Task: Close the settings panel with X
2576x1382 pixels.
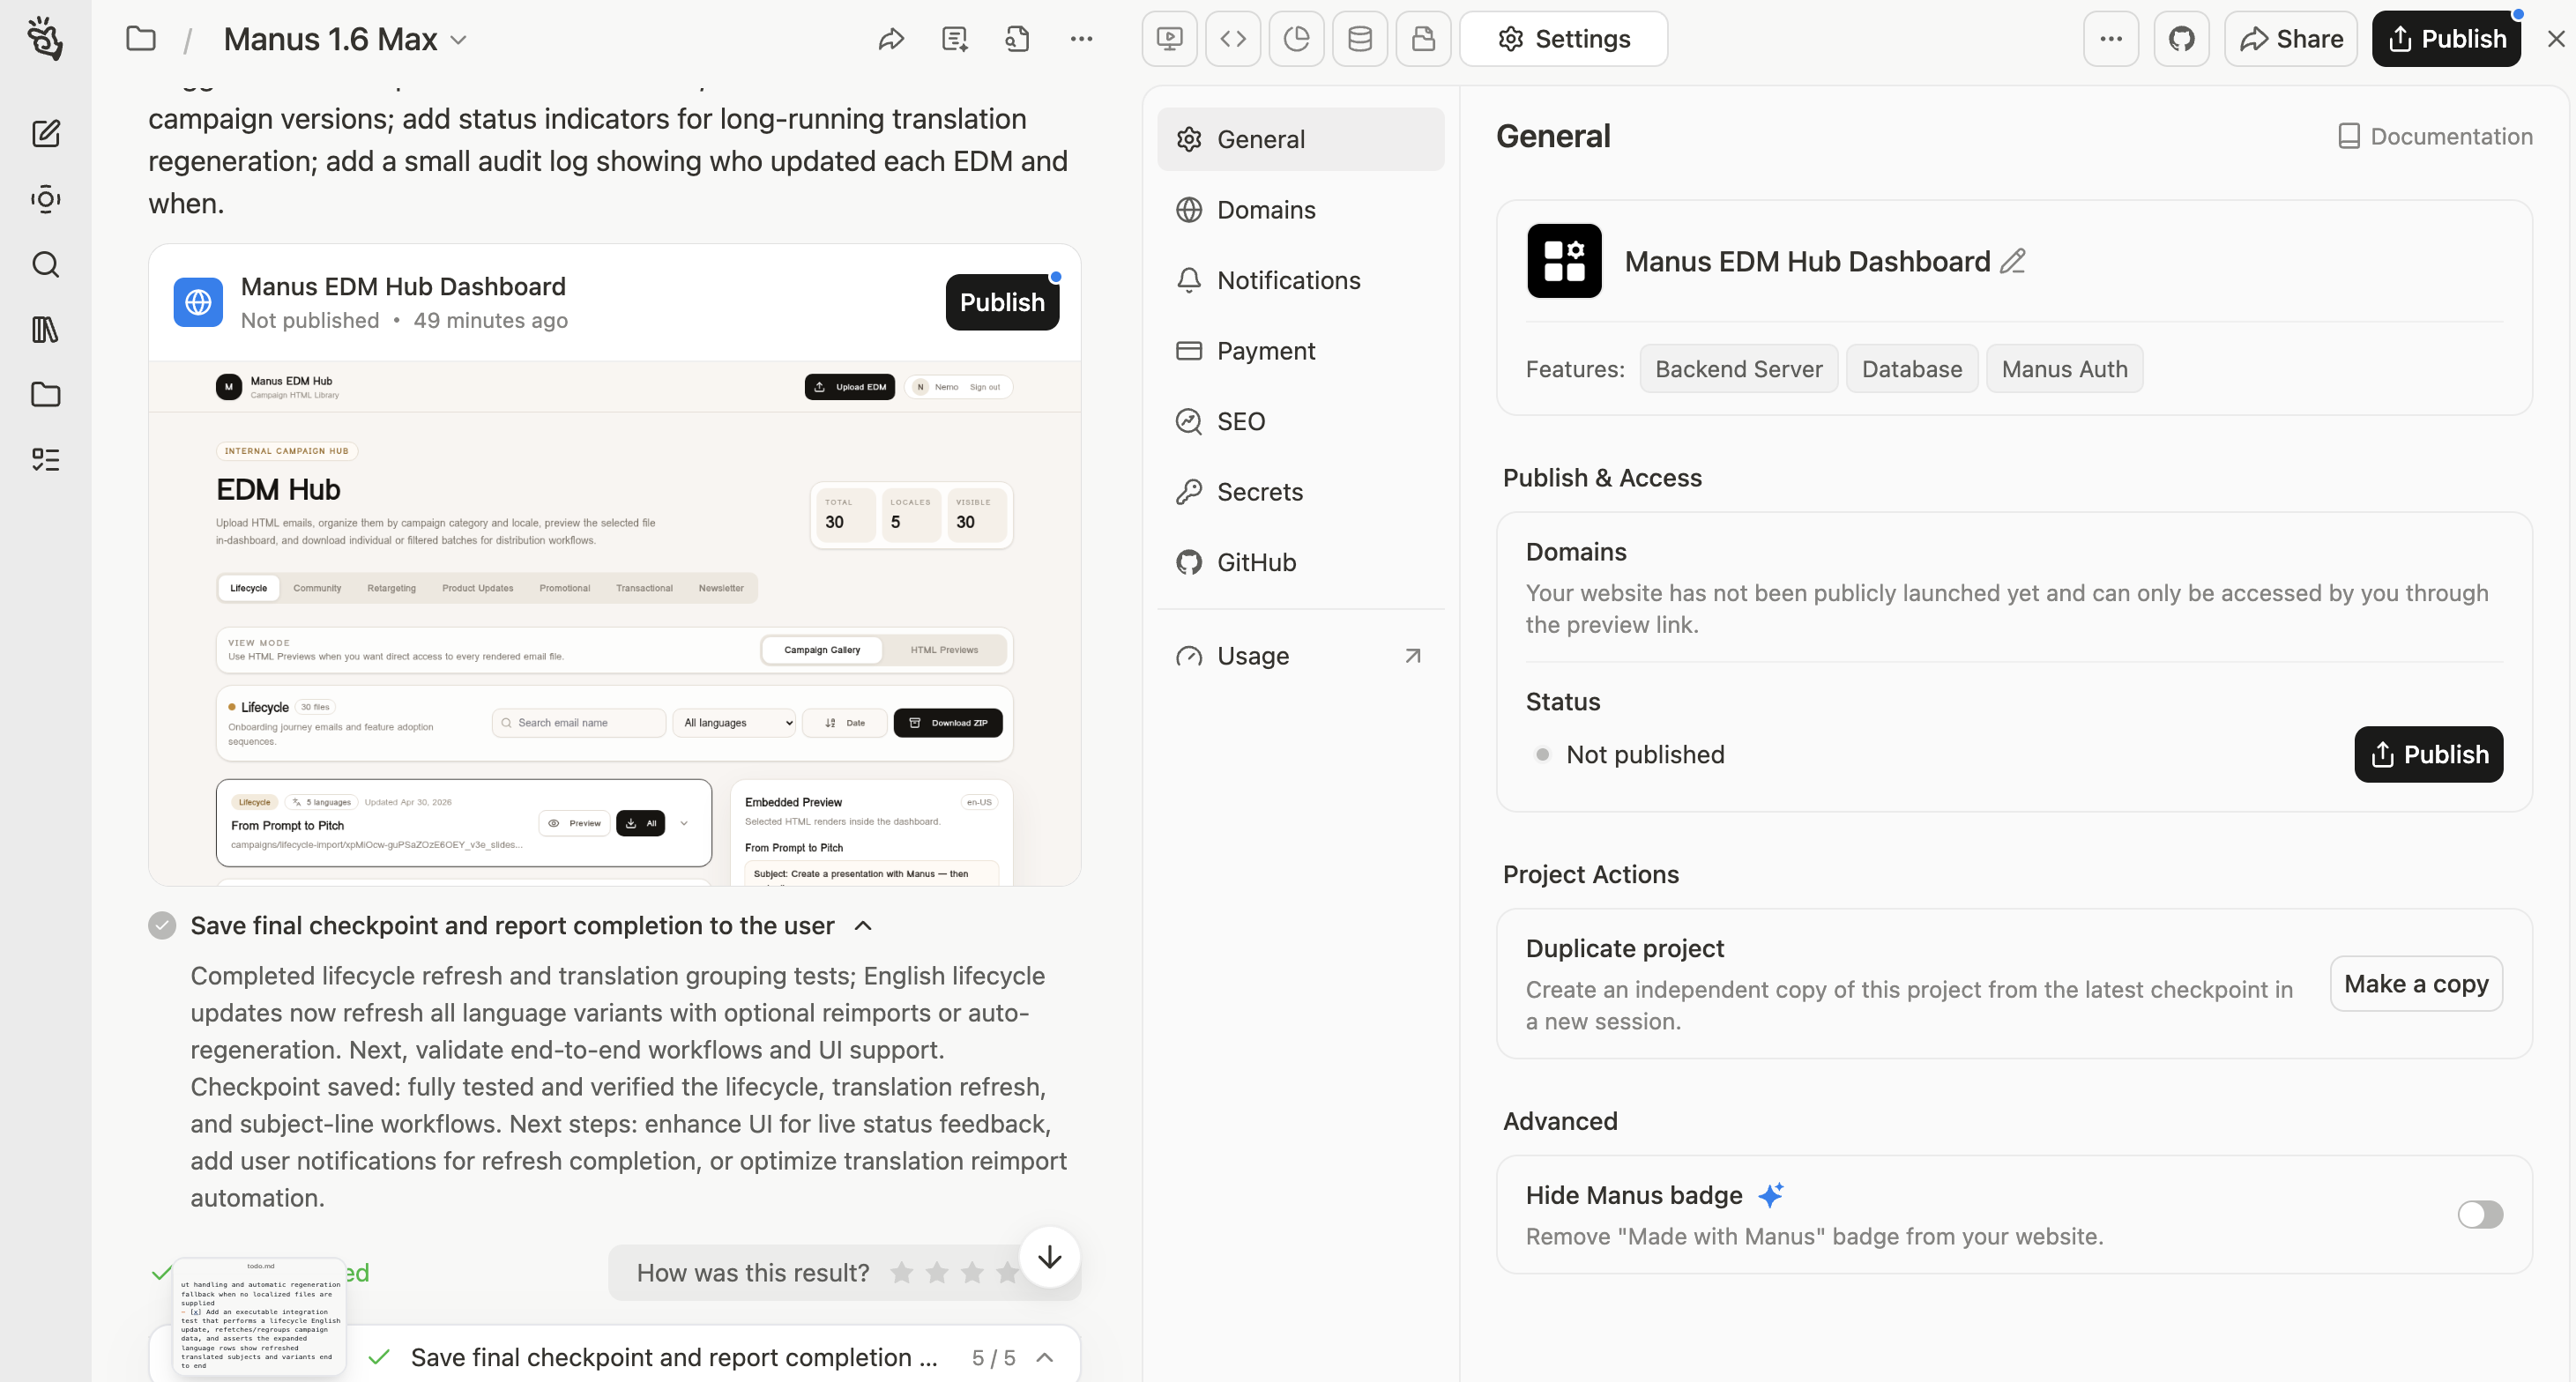Action: click(x=2555, y=39)
